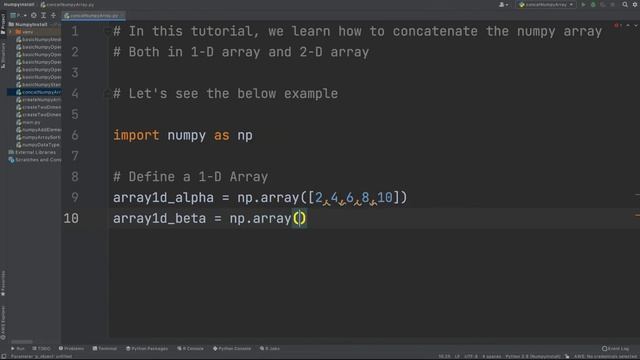Go to previous highlighted error arrow
This screenshot has height=360, width=640.
click(628, 25)
